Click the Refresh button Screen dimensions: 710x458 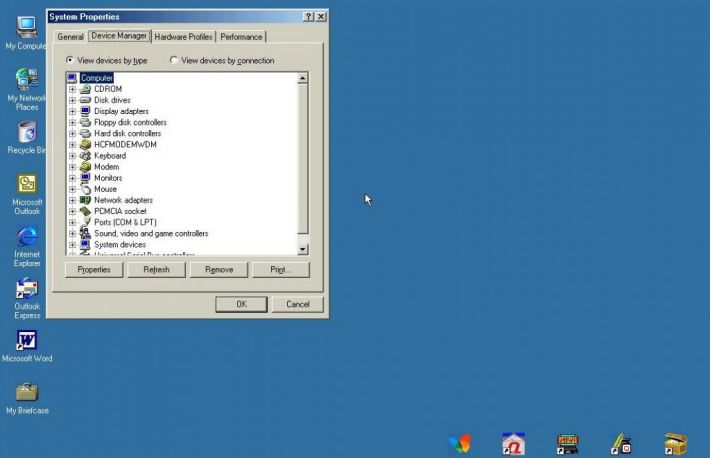coord(156,270)
